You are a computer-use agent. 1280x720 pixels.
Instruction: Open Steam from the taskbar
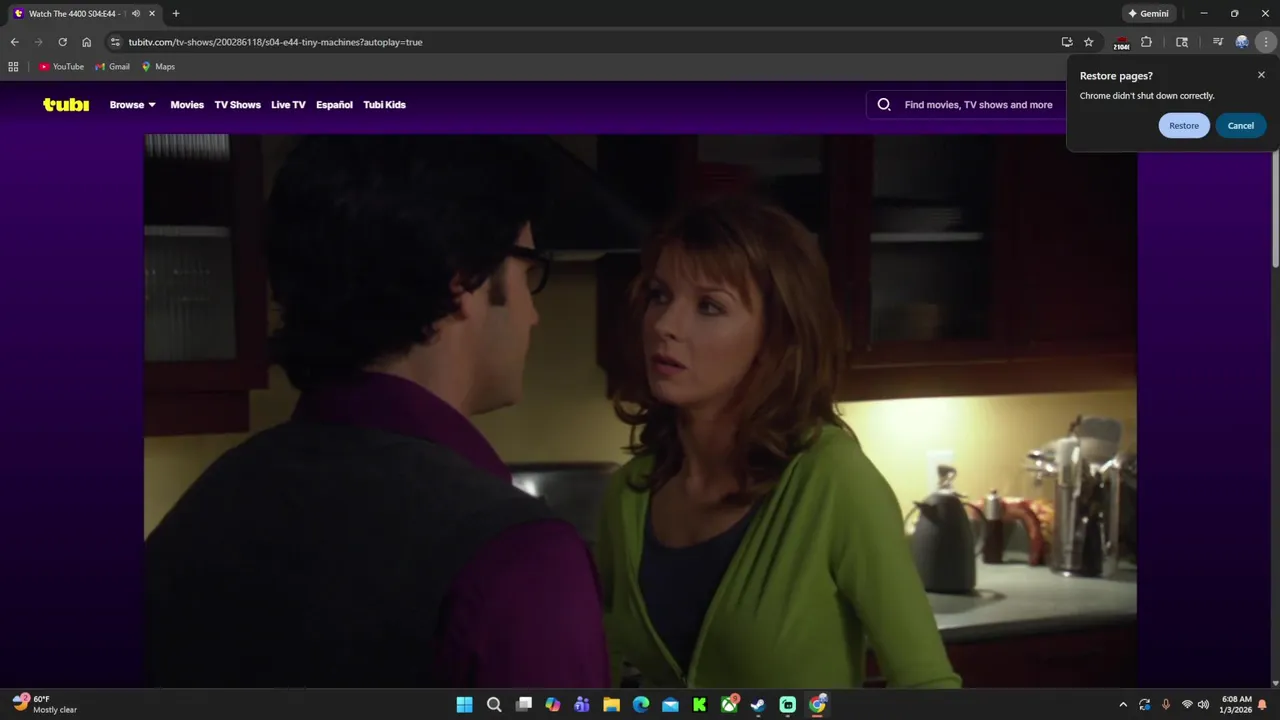coord(758,705)
